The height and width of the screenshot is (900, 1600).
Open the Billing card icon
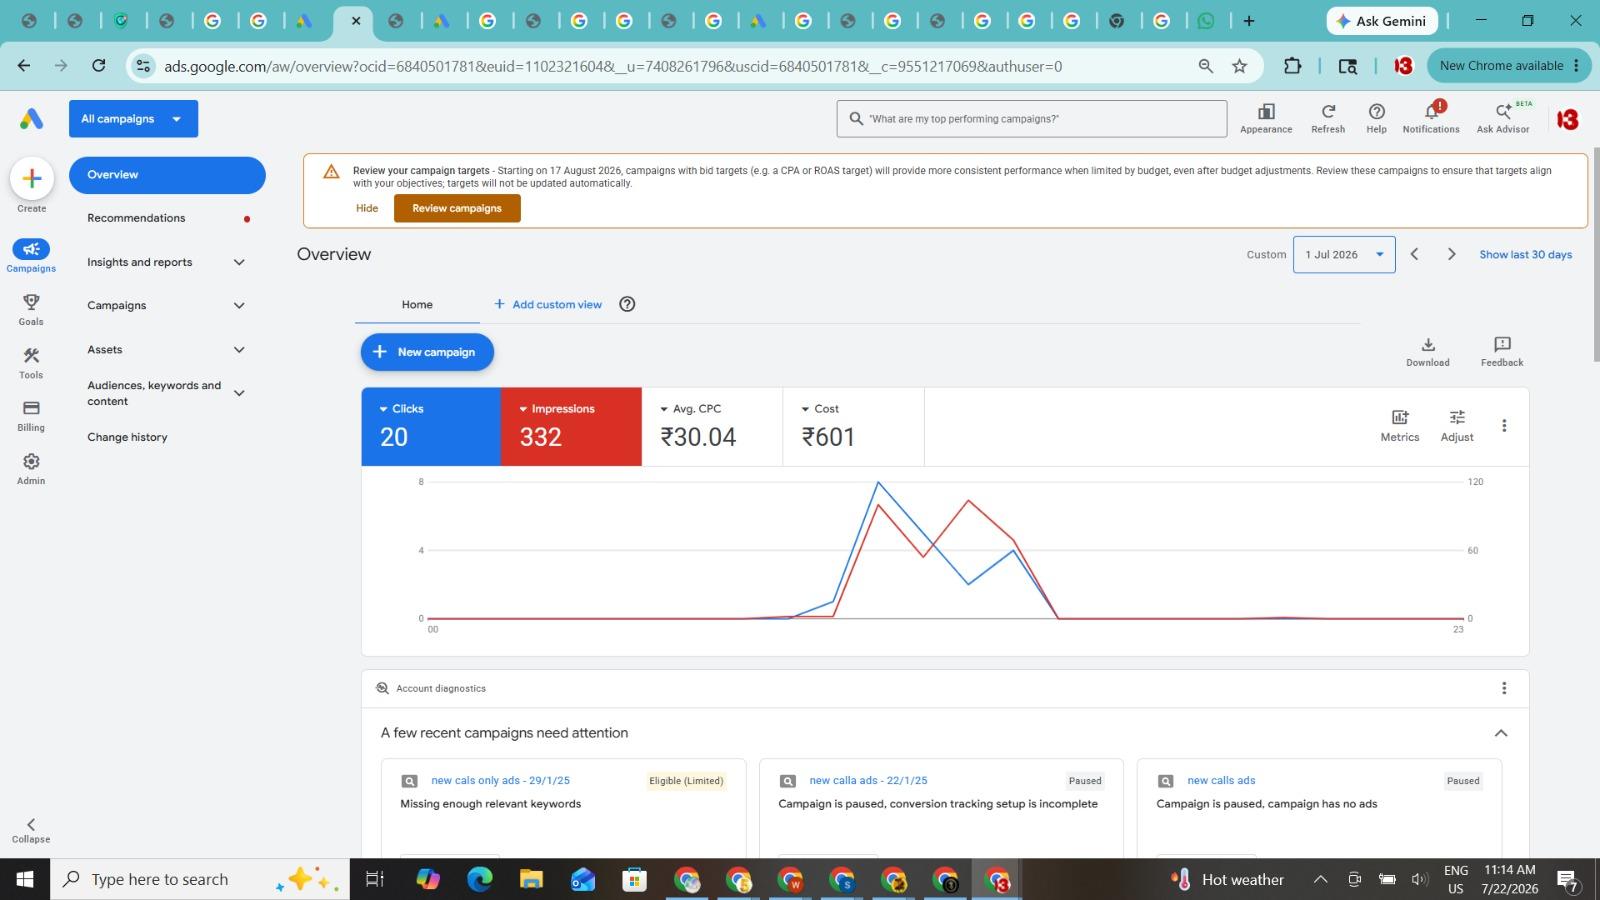pos(31,408)
